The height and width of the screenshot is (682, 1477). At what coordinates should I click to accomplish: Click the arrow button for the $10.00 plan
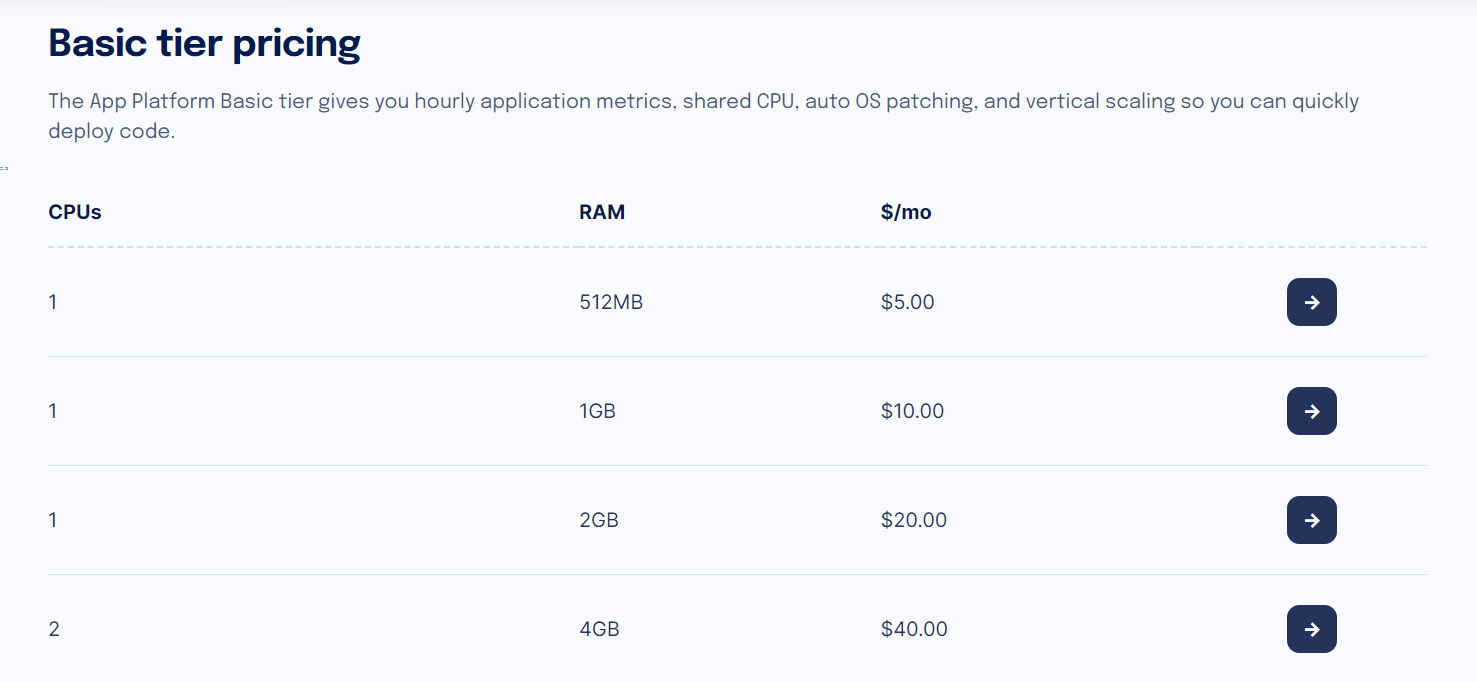[1311, 411]
